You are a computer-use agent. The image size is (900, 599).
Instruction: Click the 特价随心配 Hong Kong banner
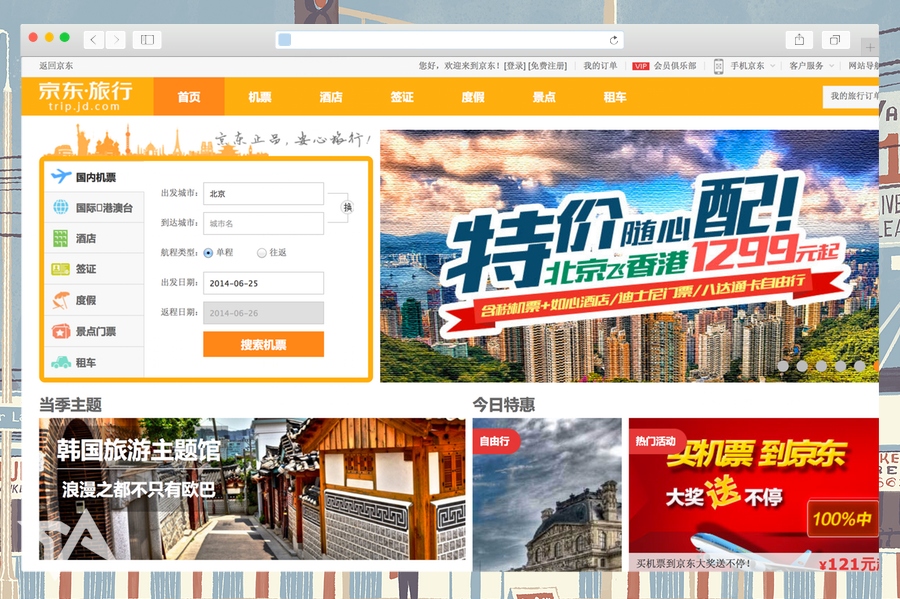pos(629,256)
